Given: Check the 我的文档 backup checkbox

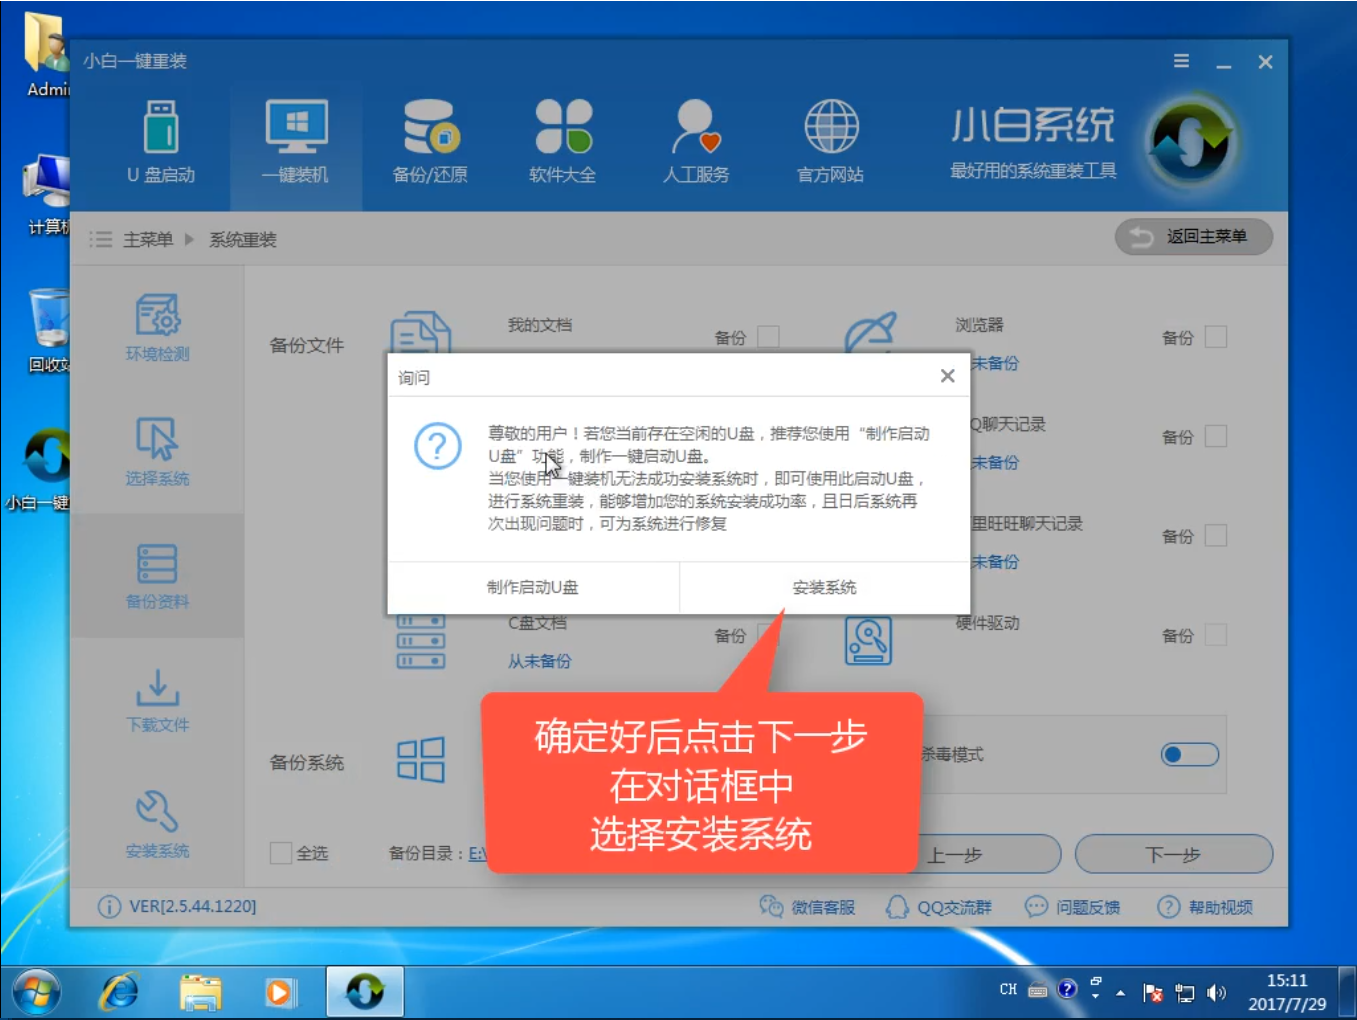Looking at the screenshot, I should pos(768,337).
